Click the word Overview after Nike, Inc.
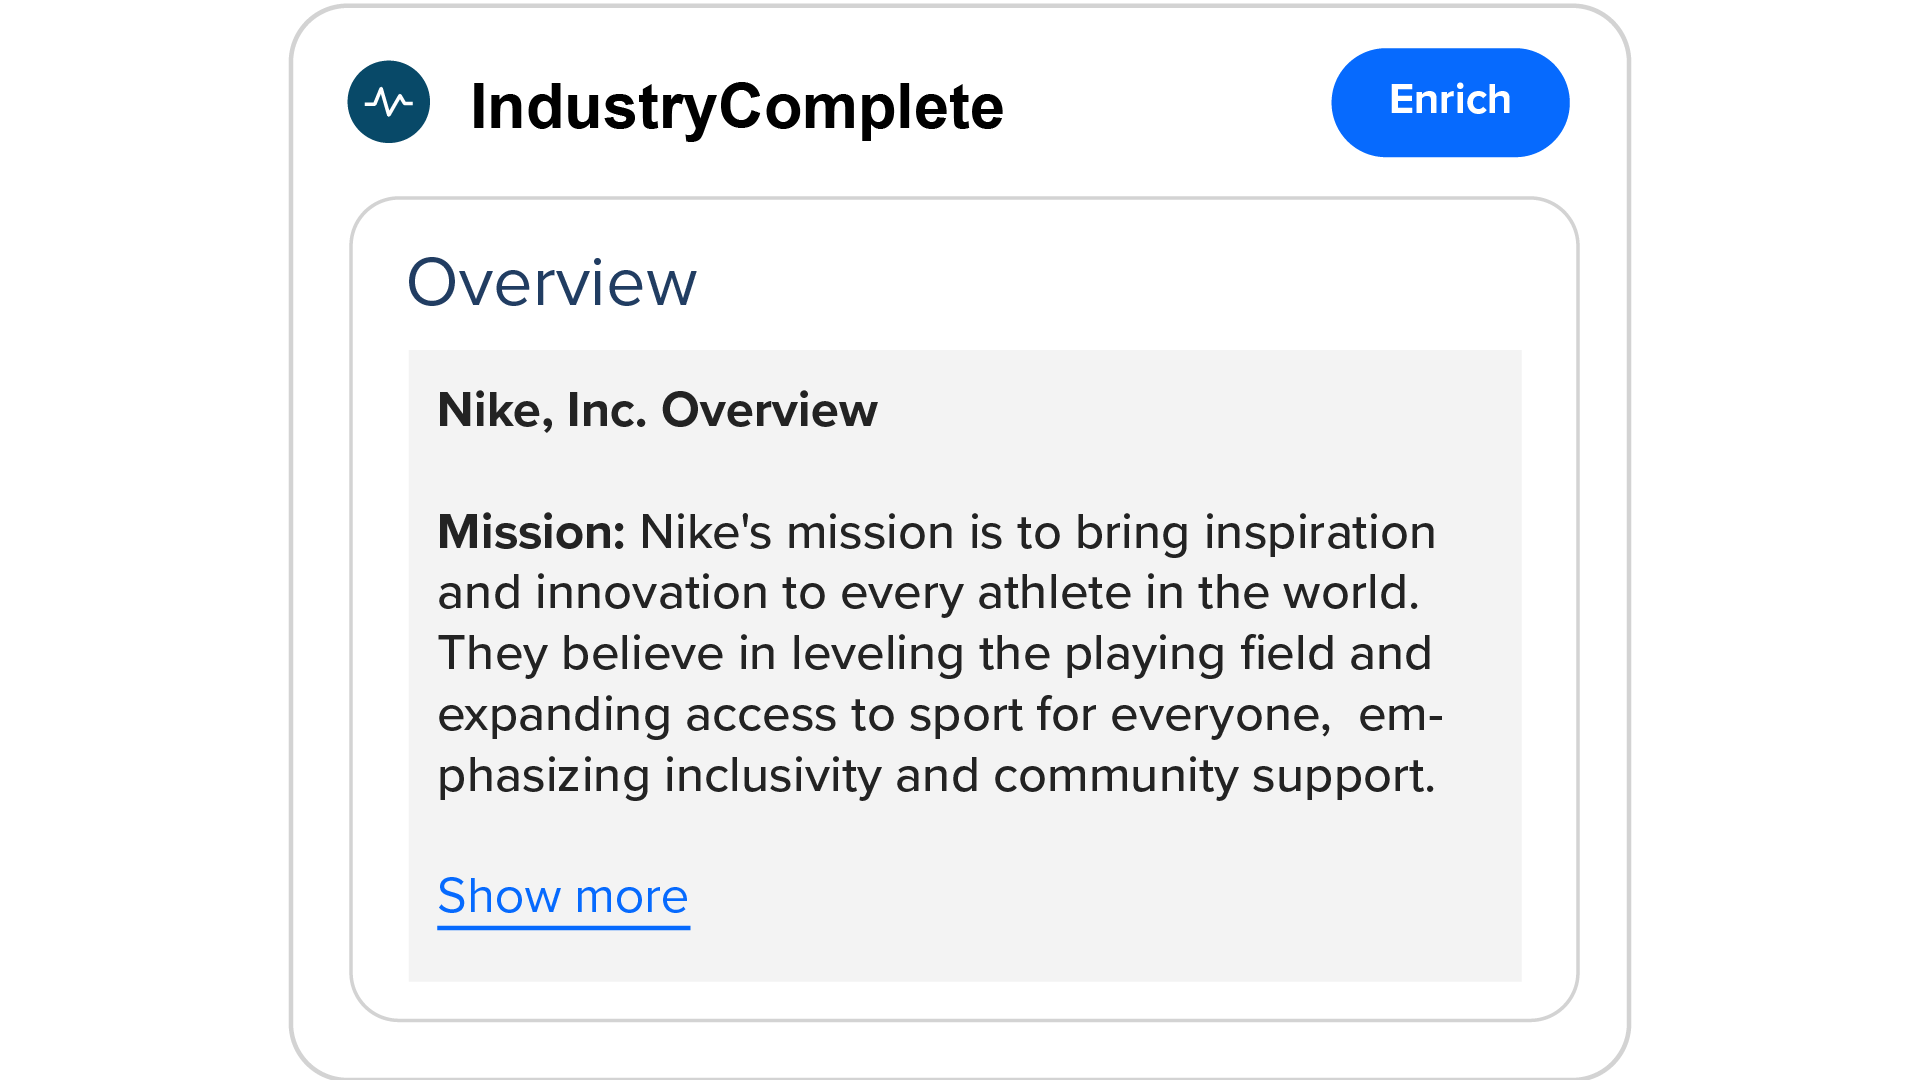The width and height of the screenshot is (1920, 1080). pos(769,410)
